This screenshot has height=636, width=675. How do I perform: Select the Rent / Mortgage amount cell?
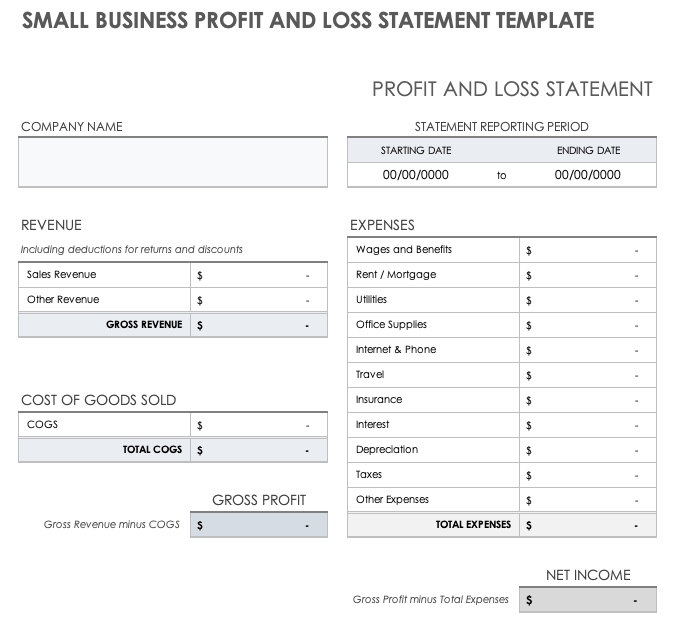tap(587, 275)
